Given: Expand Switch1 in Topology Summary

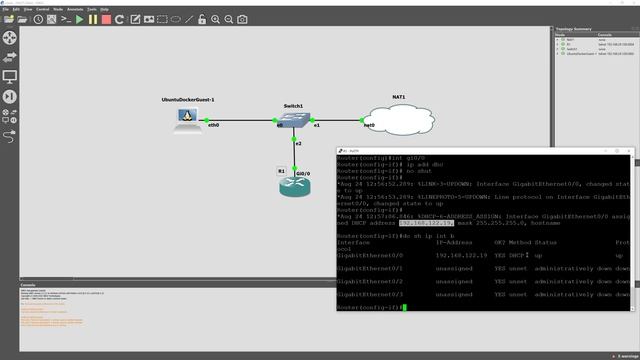Looking at the screenshot, I should pyautogui.click(x=558, y=49).
